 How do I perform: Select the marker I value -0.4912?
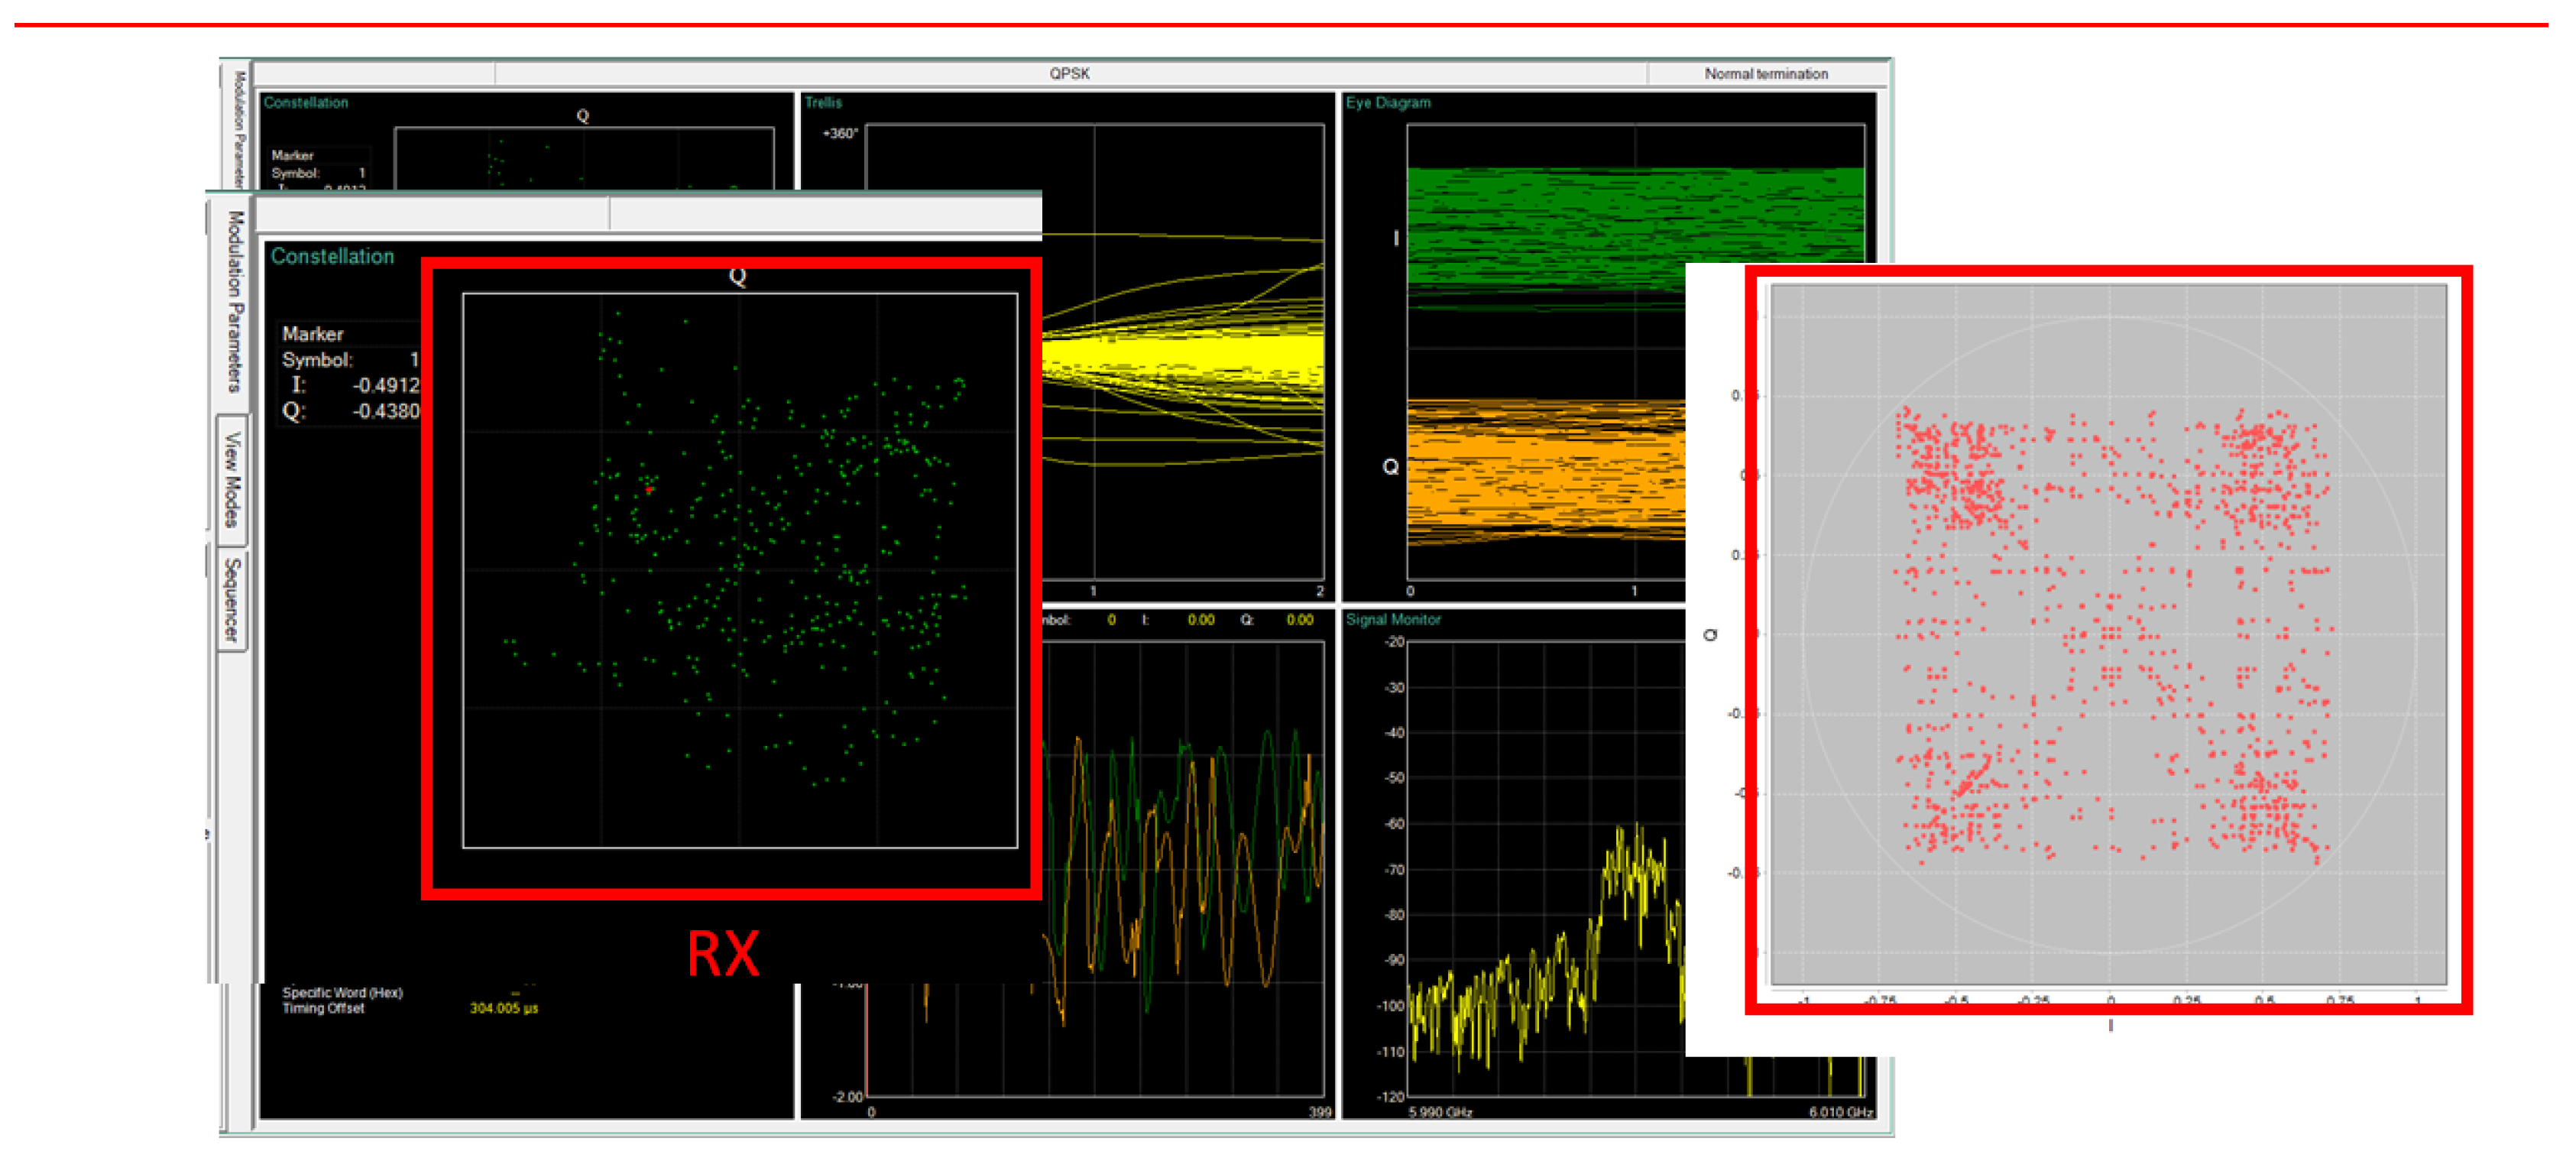pos(385,385)
